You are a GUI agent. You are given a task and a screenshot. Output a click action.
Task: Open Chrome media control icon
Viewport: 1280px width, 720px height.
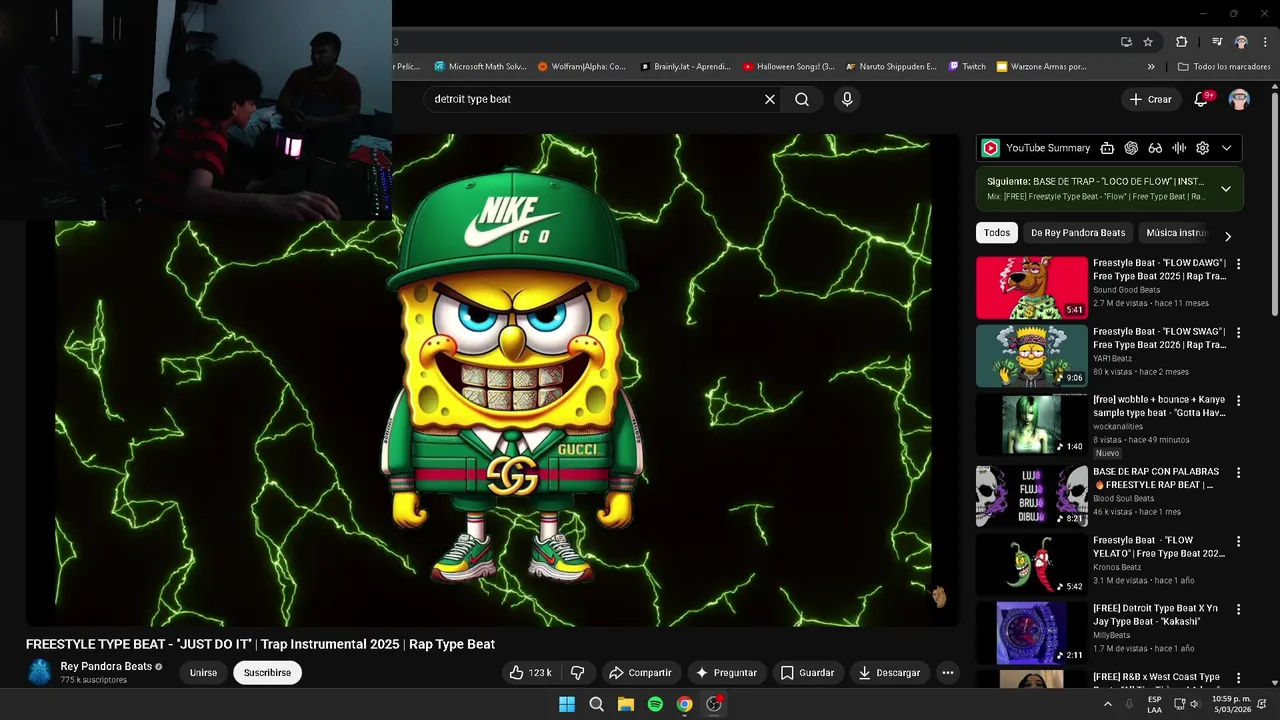(1217, 42)
